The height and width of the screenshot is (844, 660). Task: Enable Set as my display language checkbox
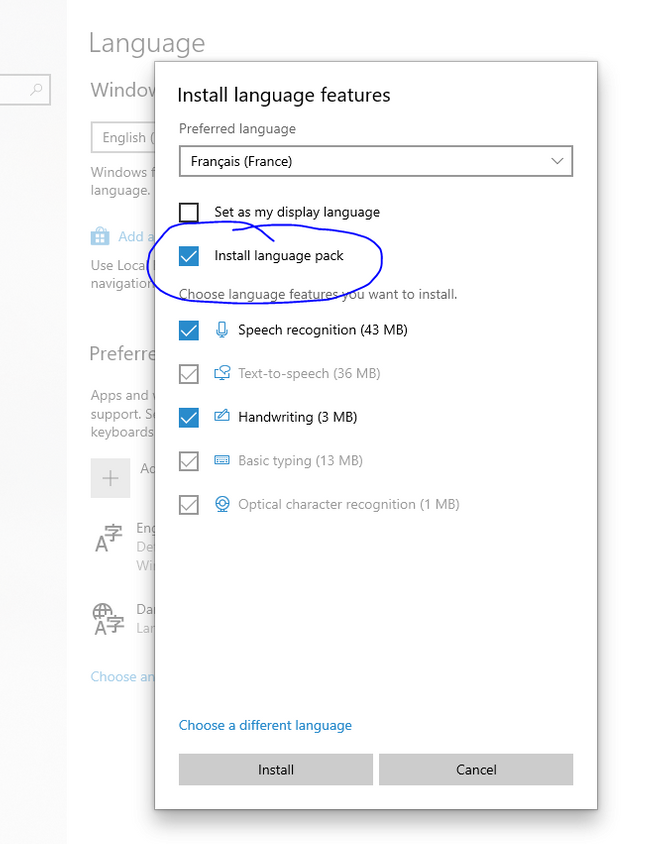(x=189, y=212)
